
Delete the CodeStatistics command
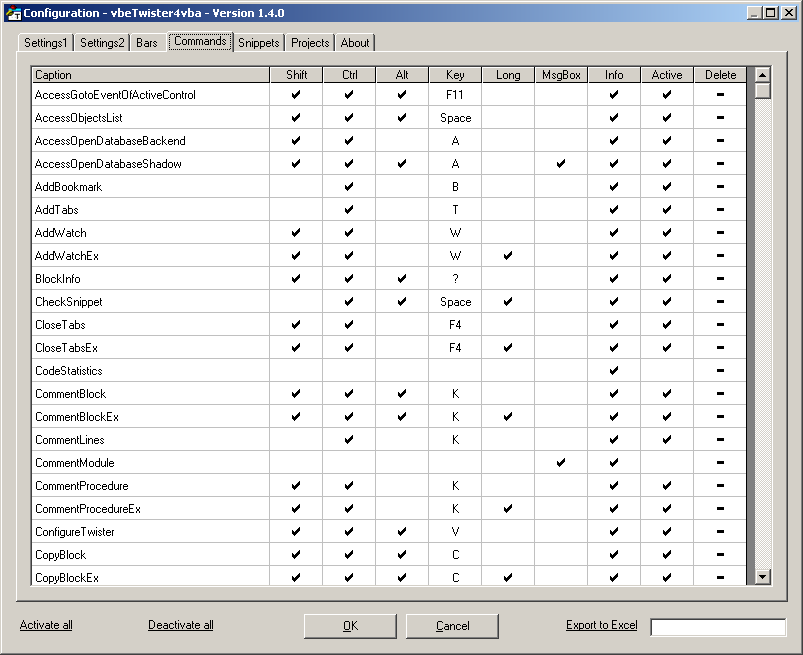click(720, 370)
